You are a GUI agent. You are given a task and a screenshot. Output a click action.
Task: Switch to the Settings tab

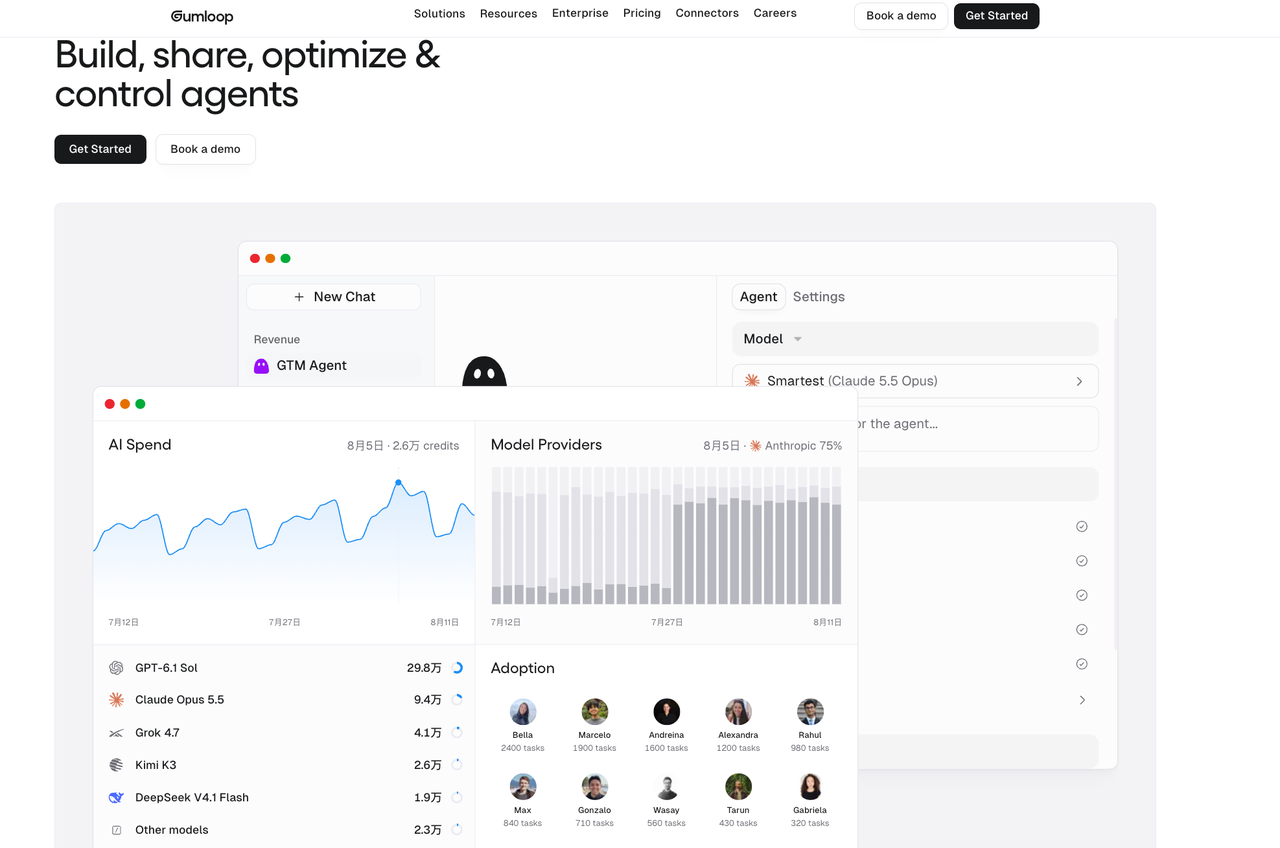click(x=819, y=297)
